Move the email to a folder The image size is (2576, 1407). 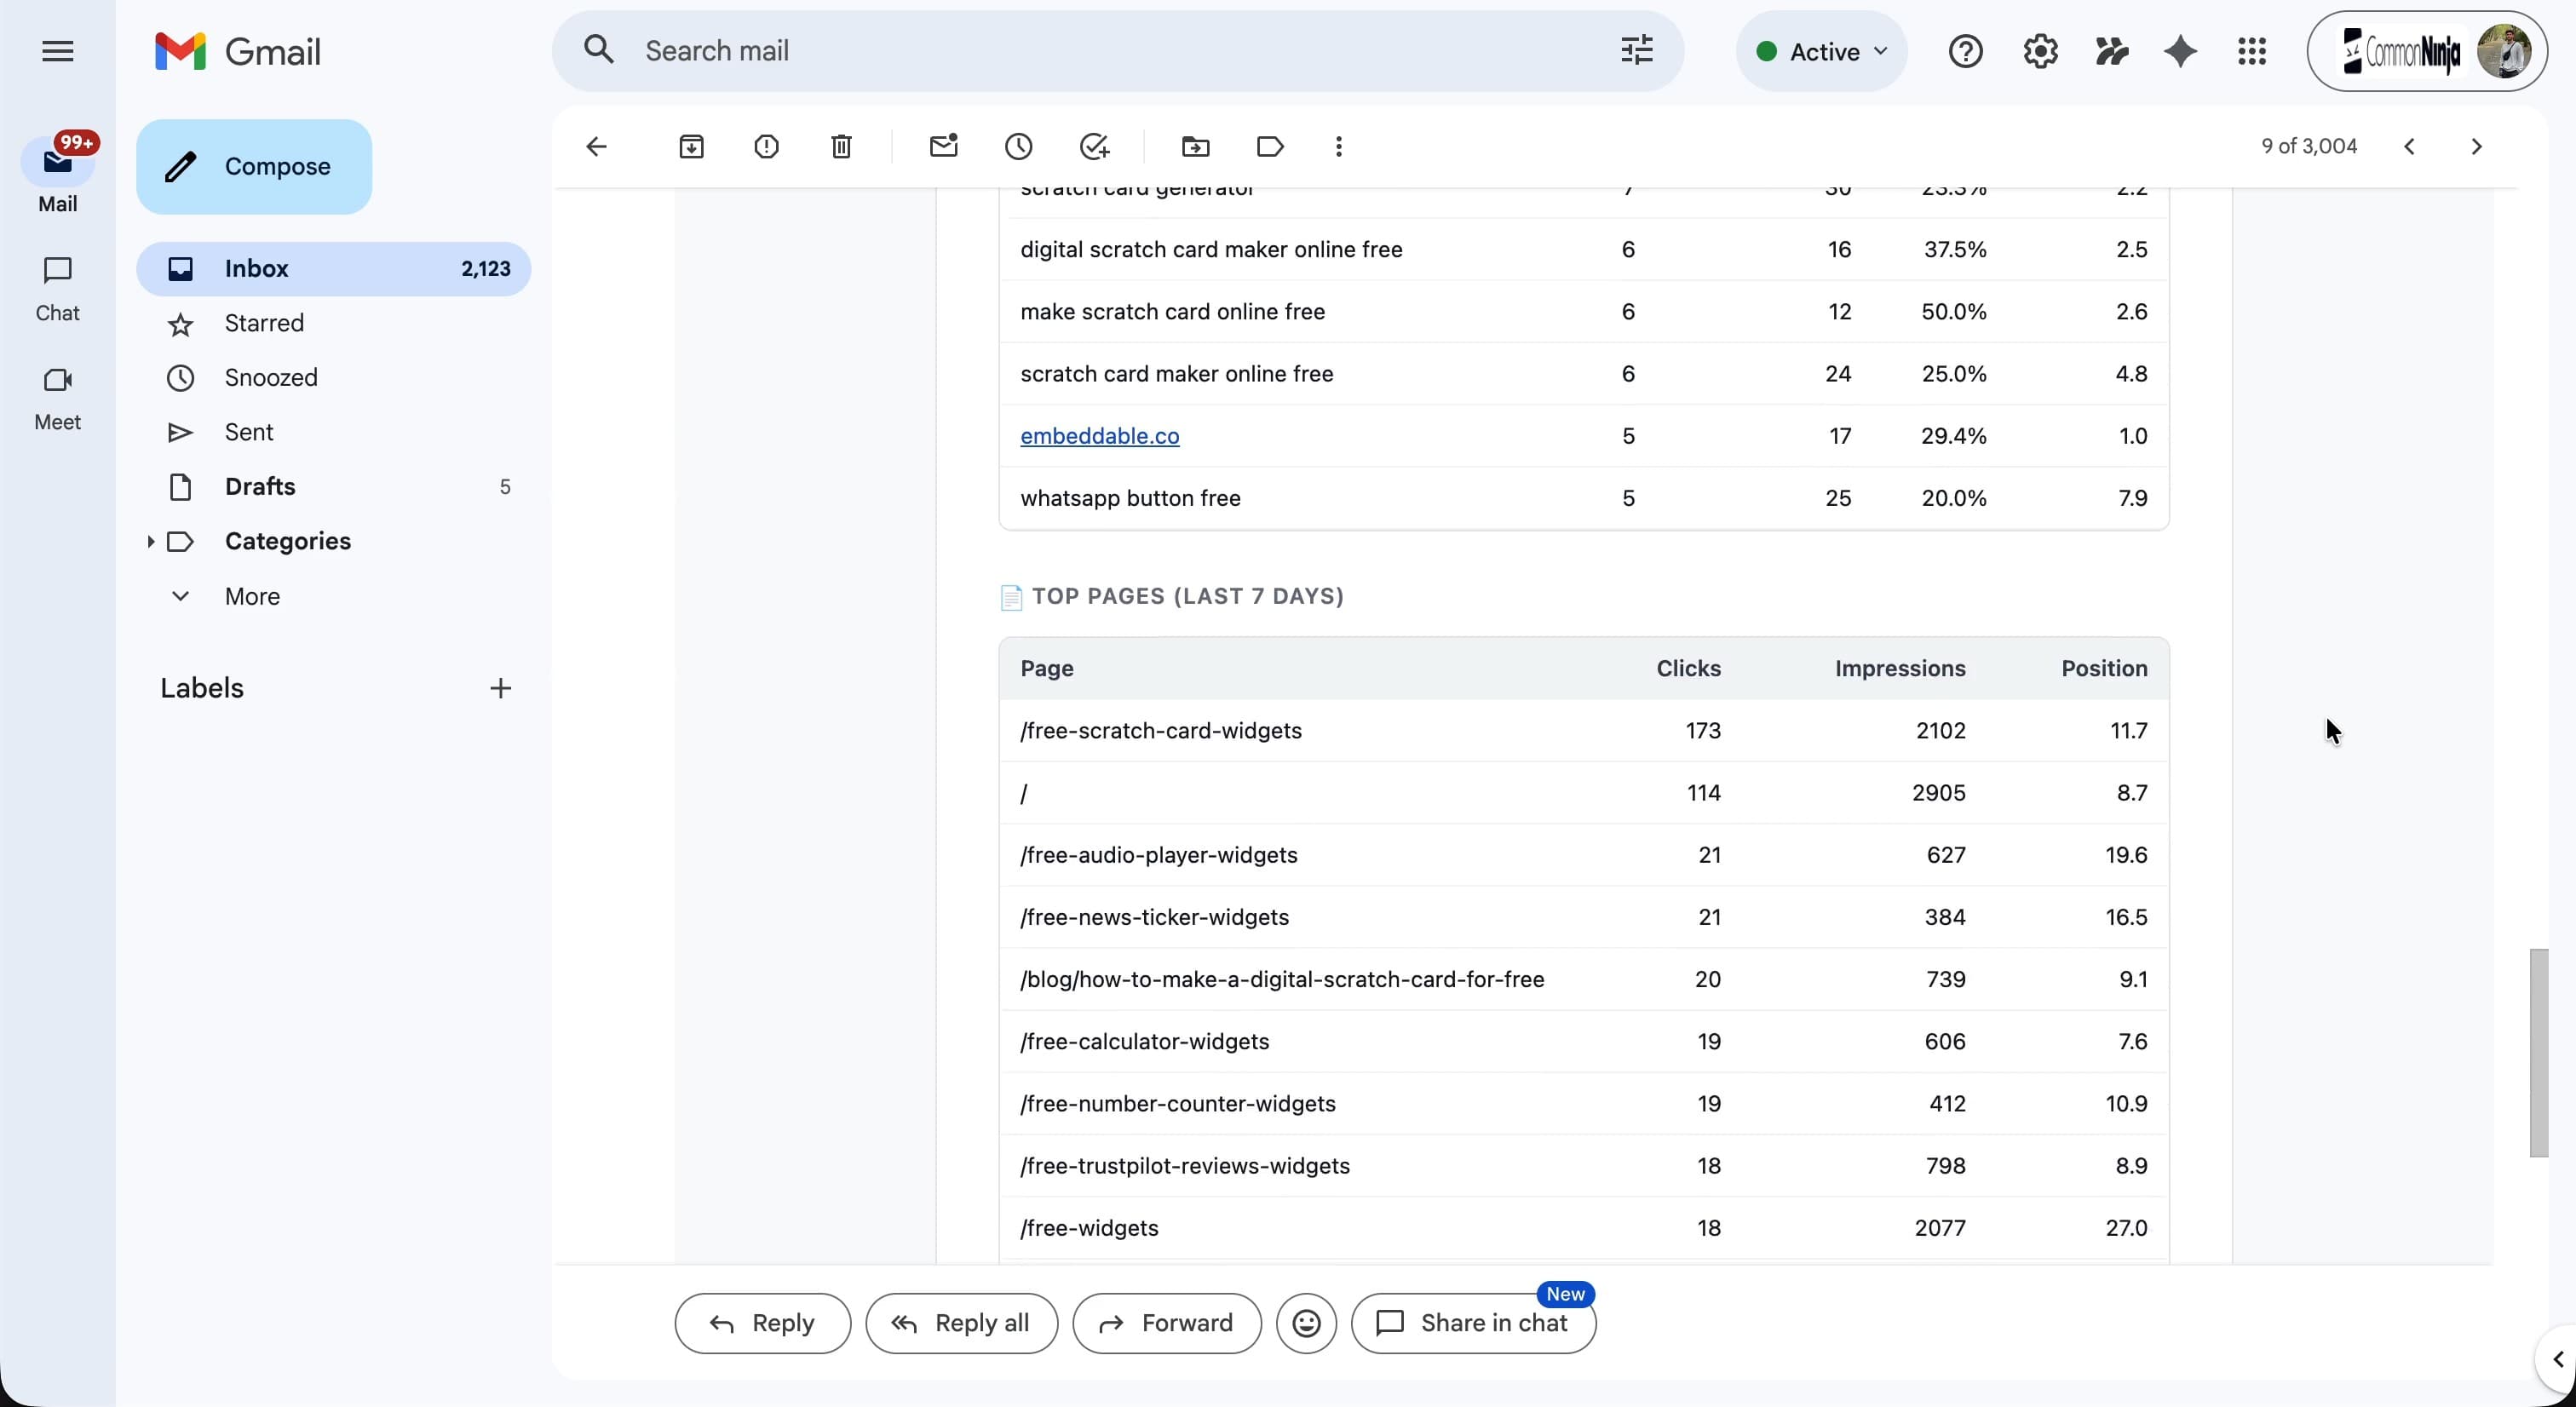(1196, 146)
